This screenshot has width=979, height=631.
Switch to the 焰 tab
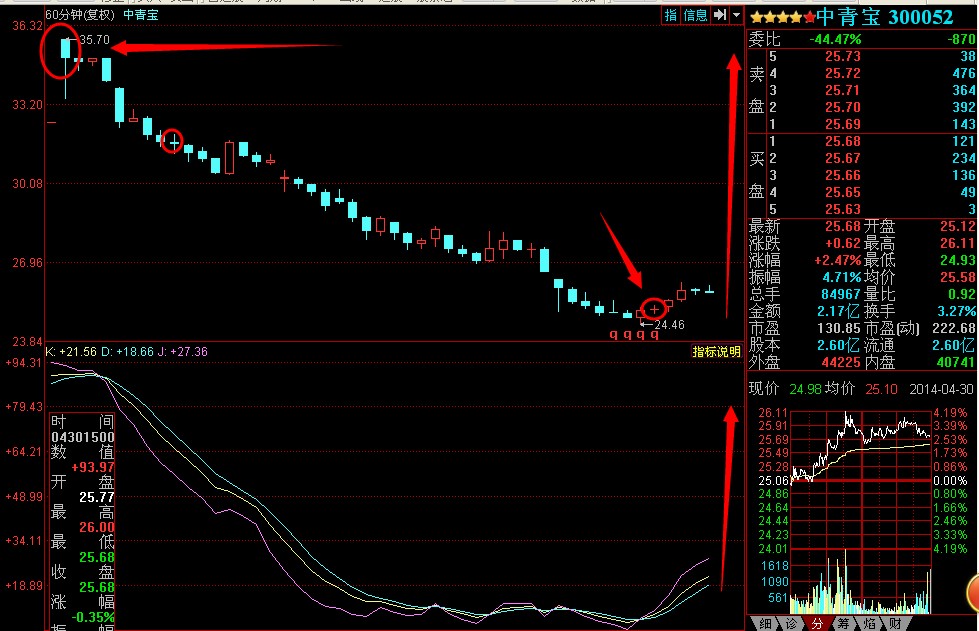pyautogui.click(x=868, y=624)
